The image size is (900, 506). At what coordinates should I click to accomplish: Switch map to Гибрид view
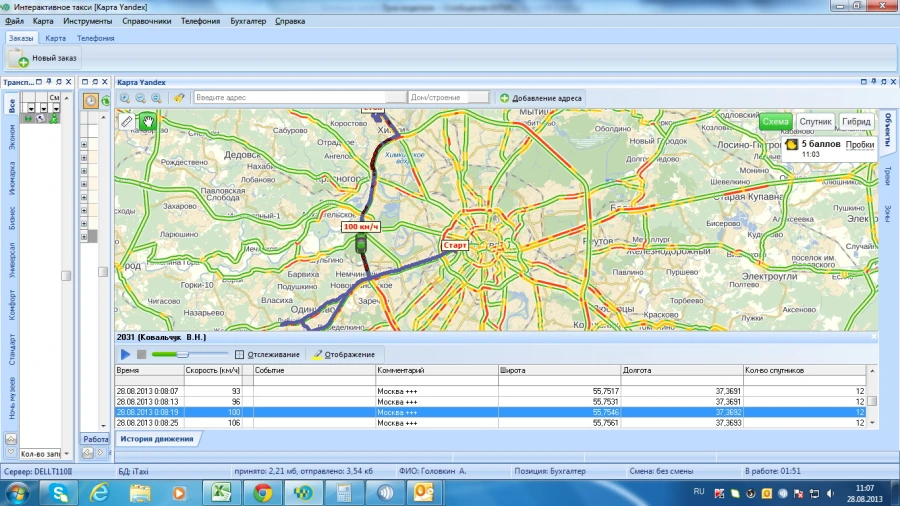click(x=856, y=122)
